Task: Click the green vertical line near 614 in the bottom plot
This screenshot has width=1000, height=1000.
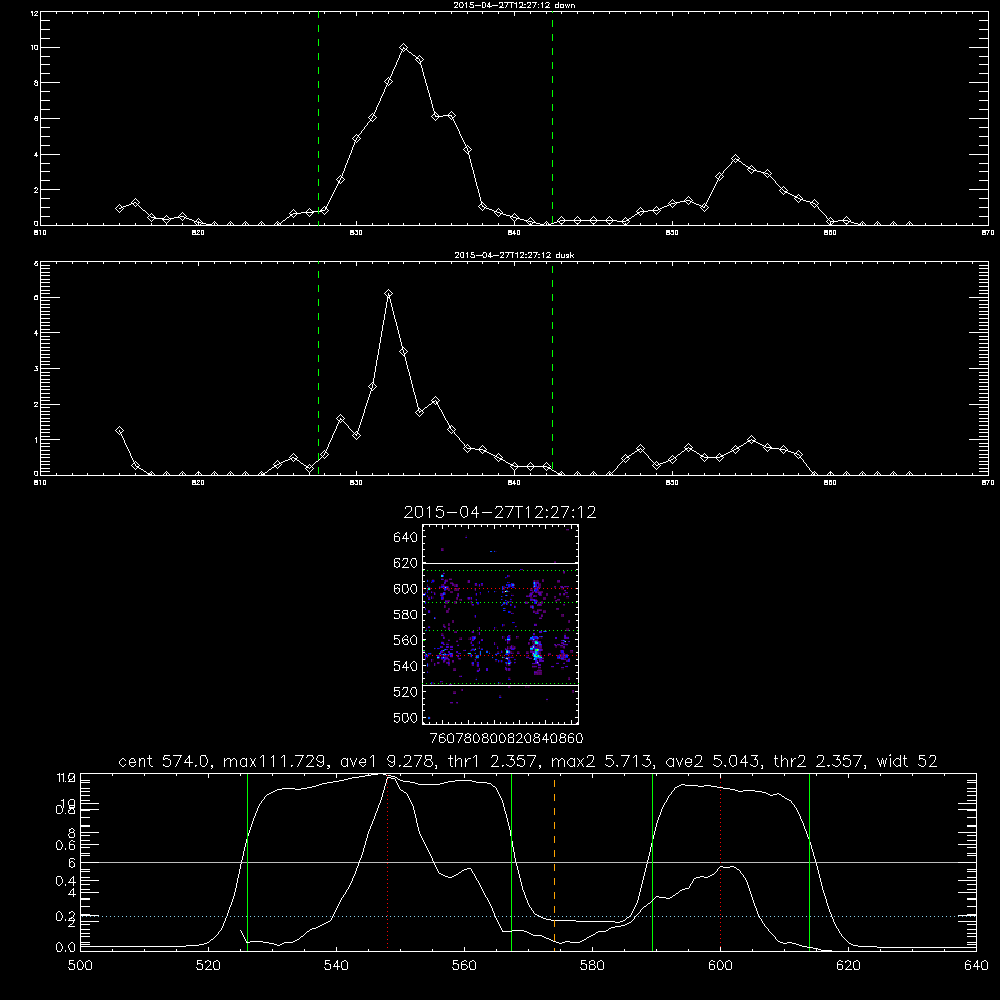Action: [x=809, y=861]
